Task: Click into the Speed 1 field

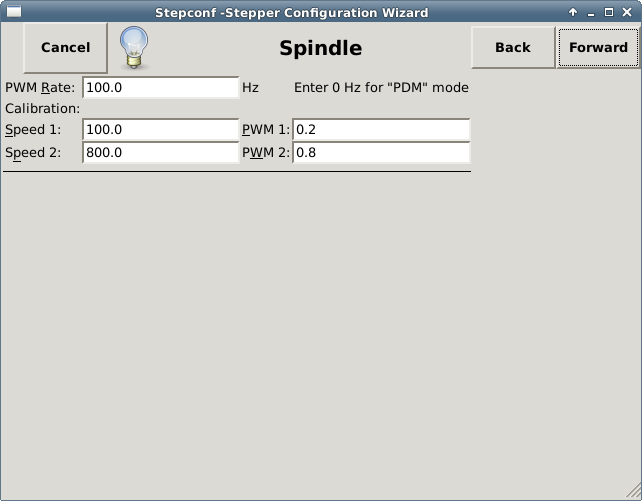Action: click(x=160, y=130)
